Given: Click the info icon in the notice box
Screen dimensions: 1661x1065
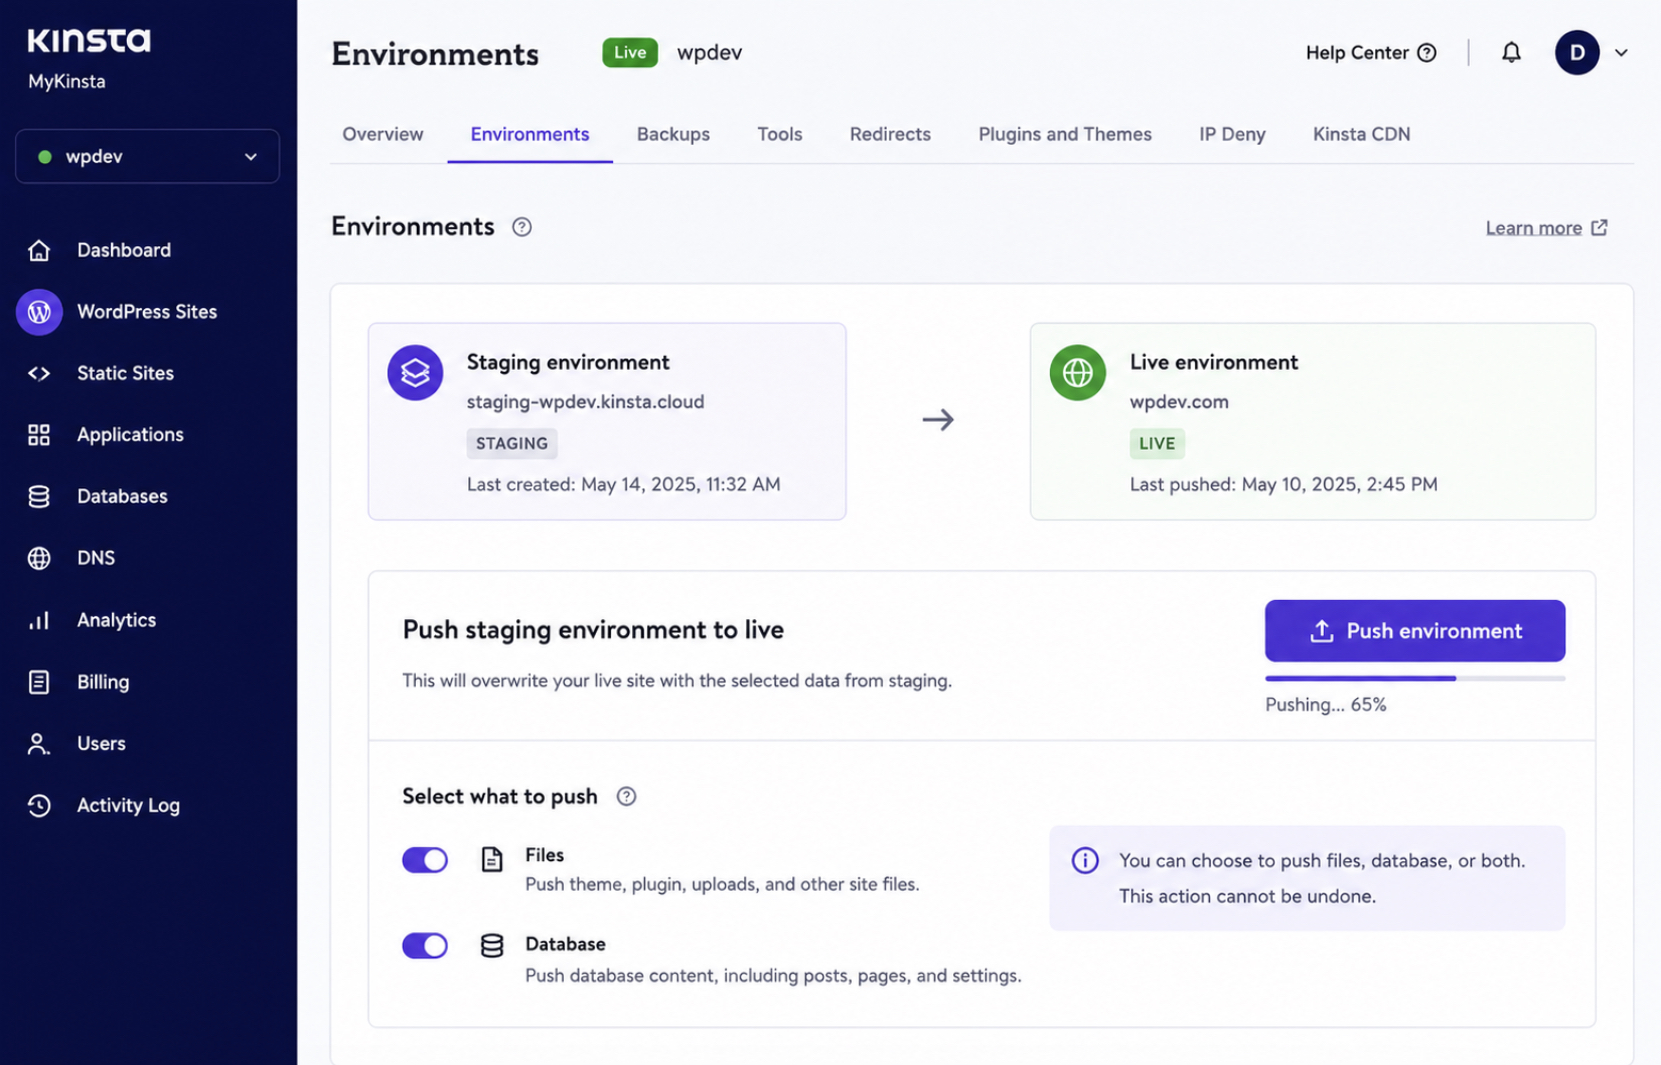Looking at the screenshot, I should [1085, 860].
